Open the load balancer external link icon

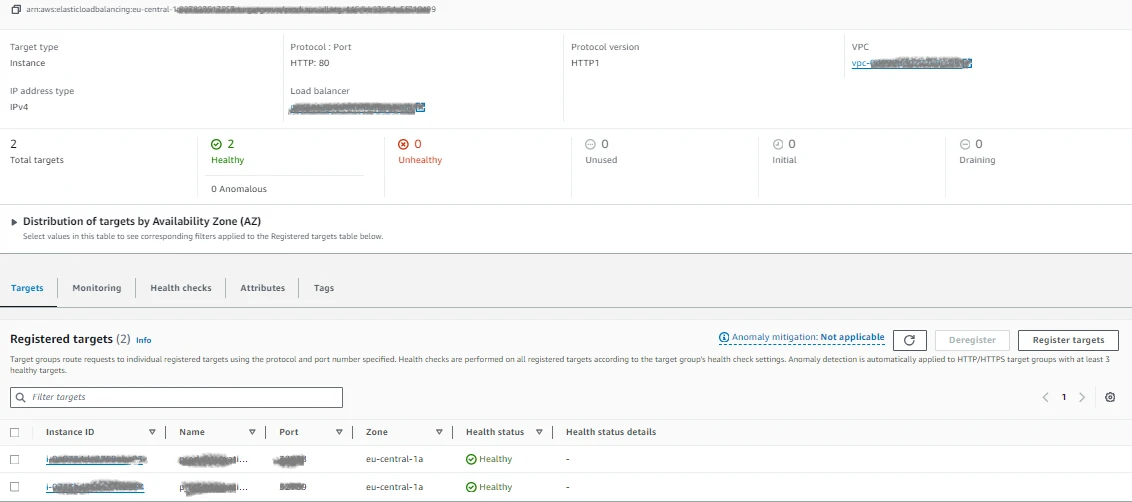tap(420, 108)
